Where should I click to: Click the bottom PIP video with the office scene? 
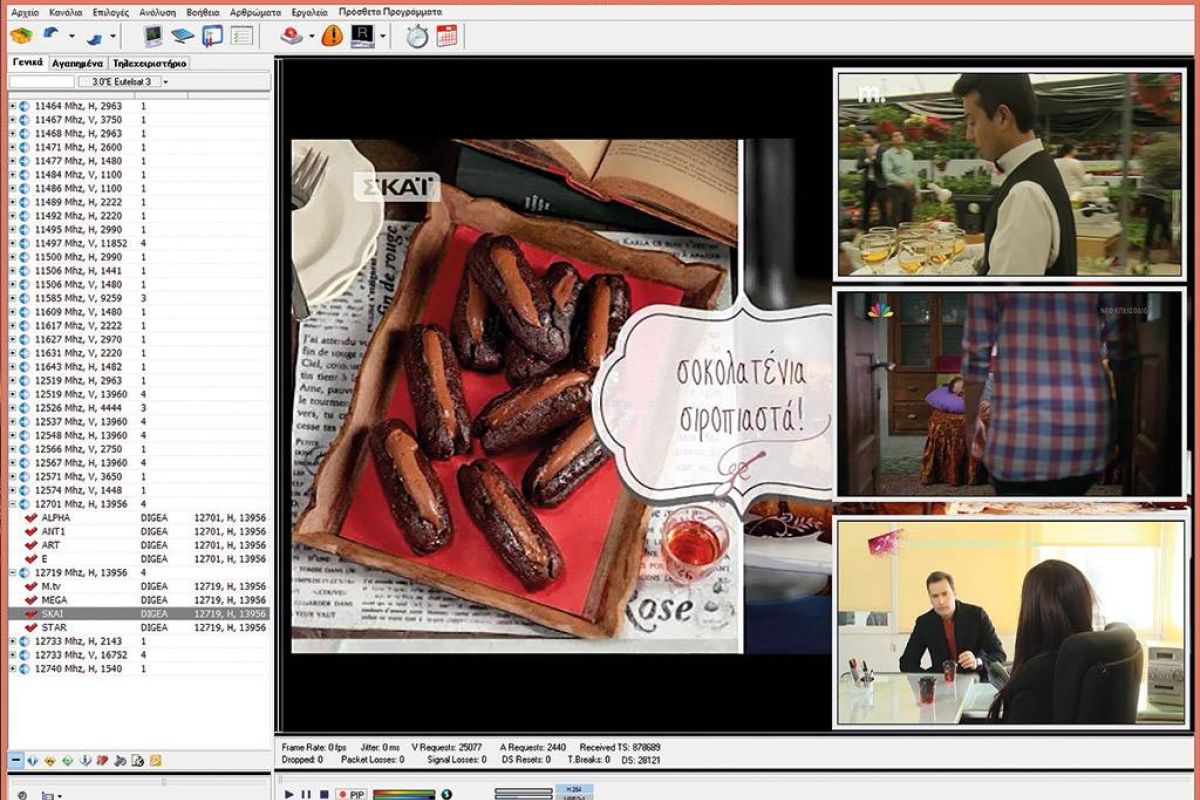point(1010,623)
